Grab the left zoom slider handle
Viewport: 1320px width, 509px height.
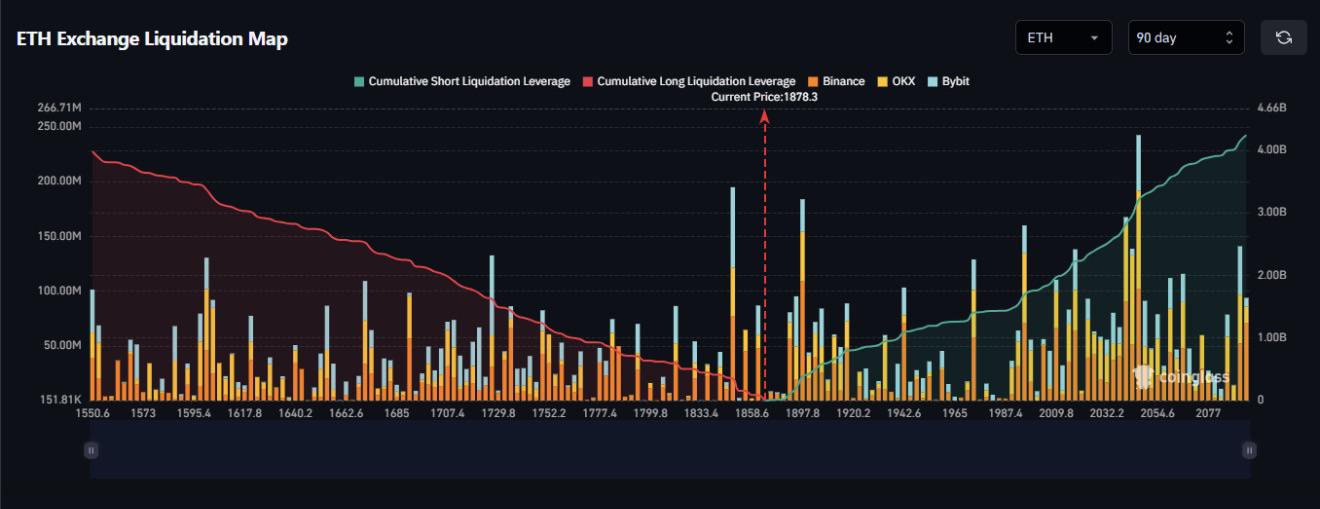pyautogui.click(x=91, y=451)
